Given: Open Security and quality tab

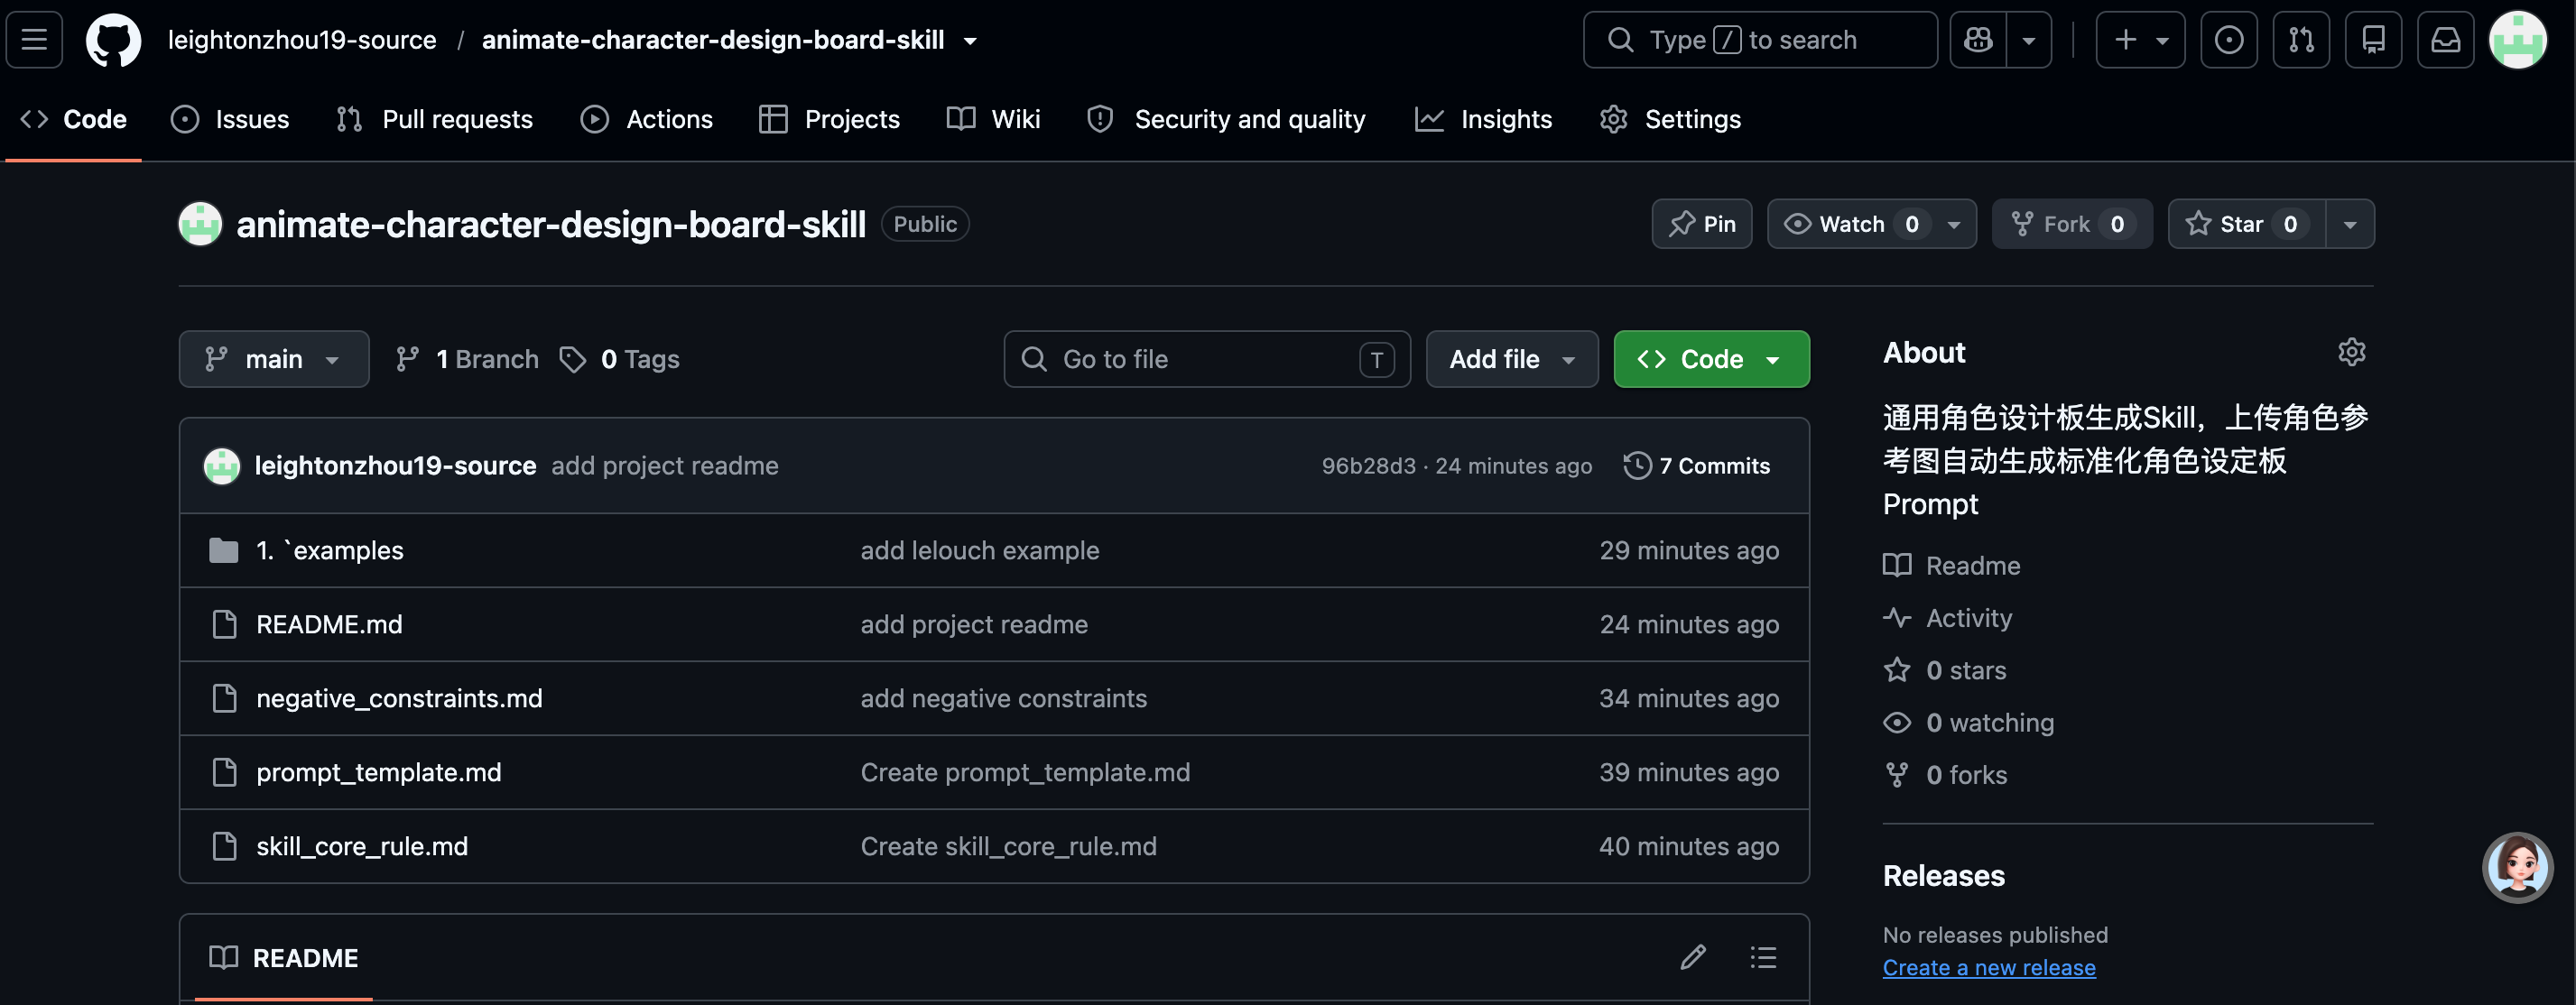Looking at the screenshot, I should 1226,119.
